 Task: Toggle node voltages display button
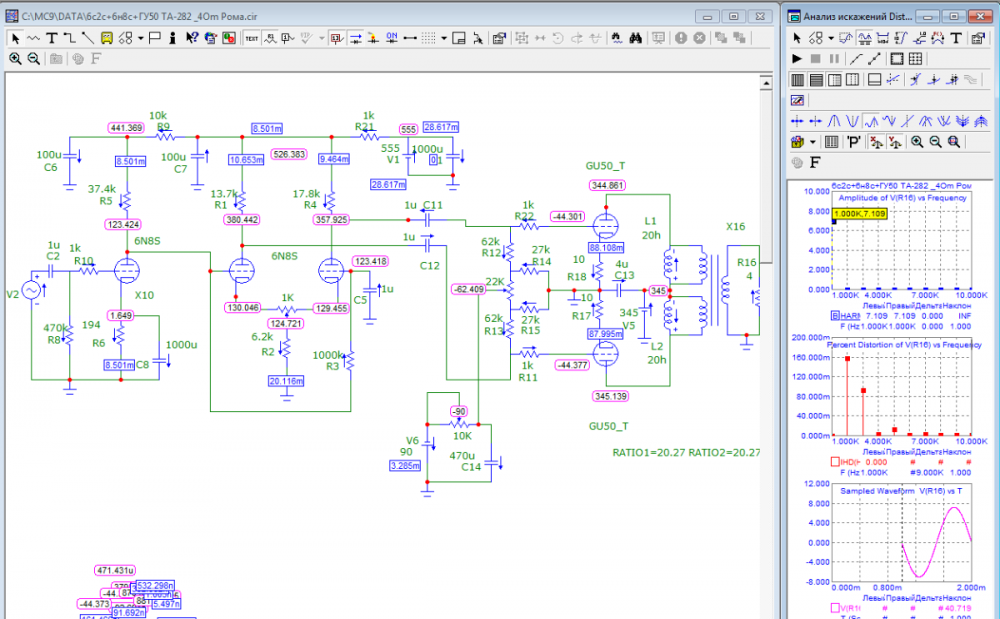[x=338, y=38]
